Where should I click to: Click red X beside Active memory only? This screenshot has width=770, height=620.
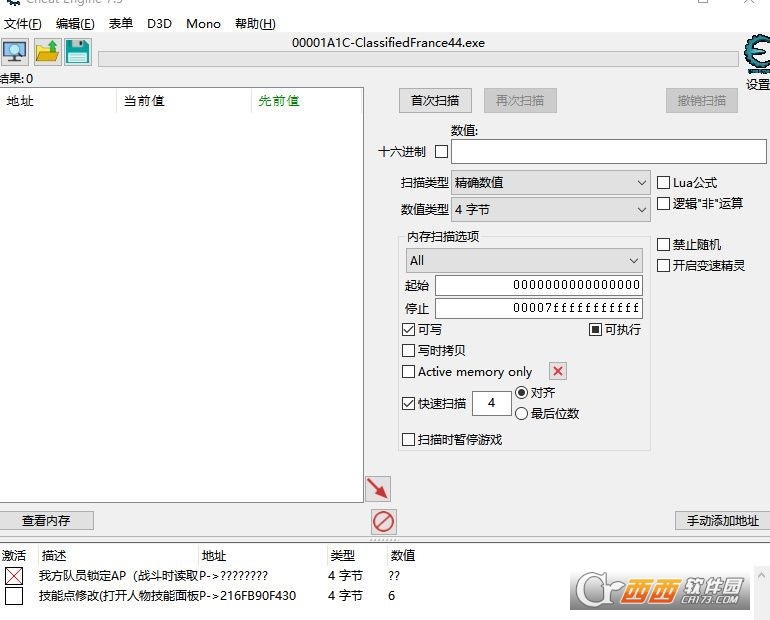click(x=558, y=371)
